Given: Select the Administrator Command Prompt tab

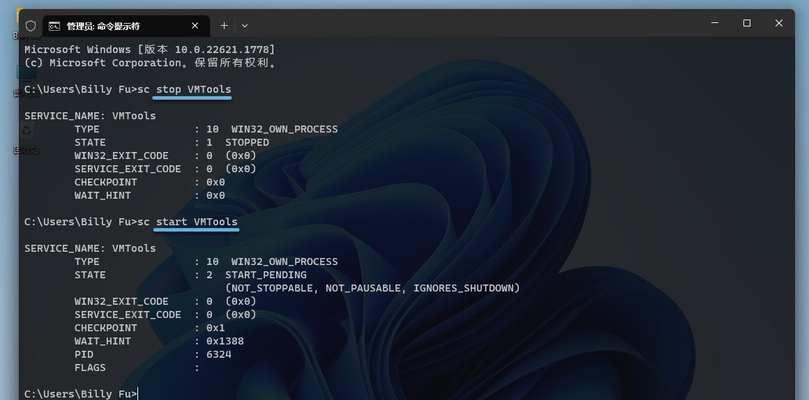Looking at the screenshot, I should [126, 26].
